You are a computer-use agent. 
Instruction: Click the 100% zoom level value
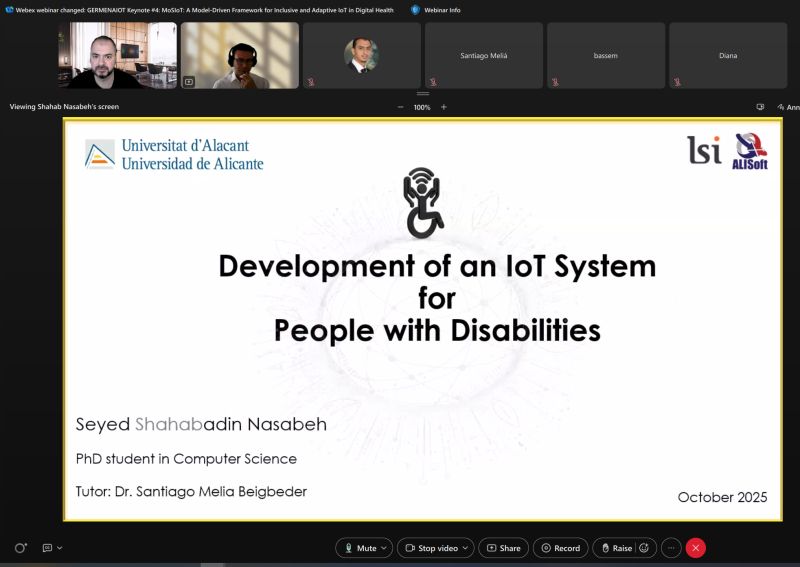(422, 108)
